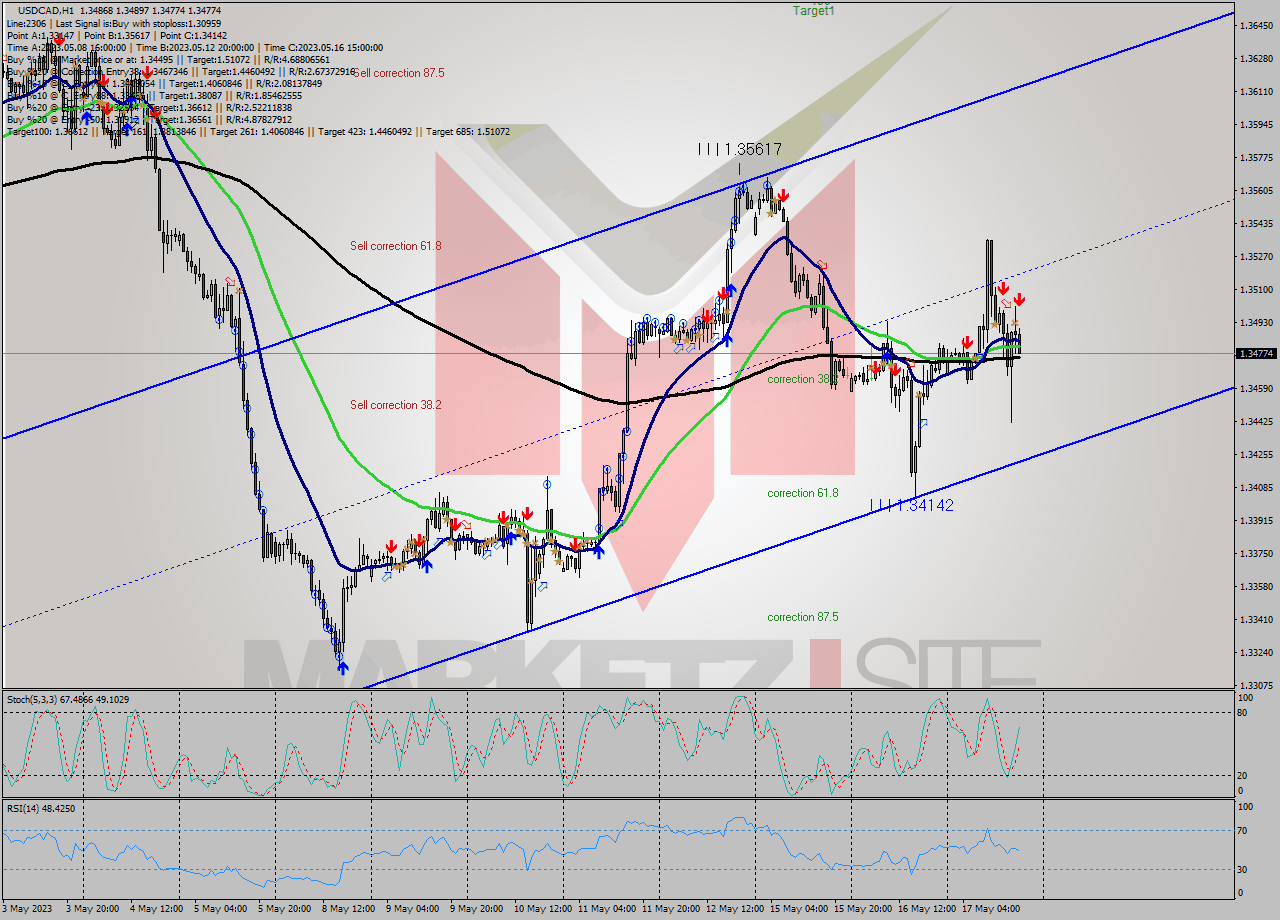
Task: Click 1.34425 on the price scale
Action: (x=1256, y=421)
